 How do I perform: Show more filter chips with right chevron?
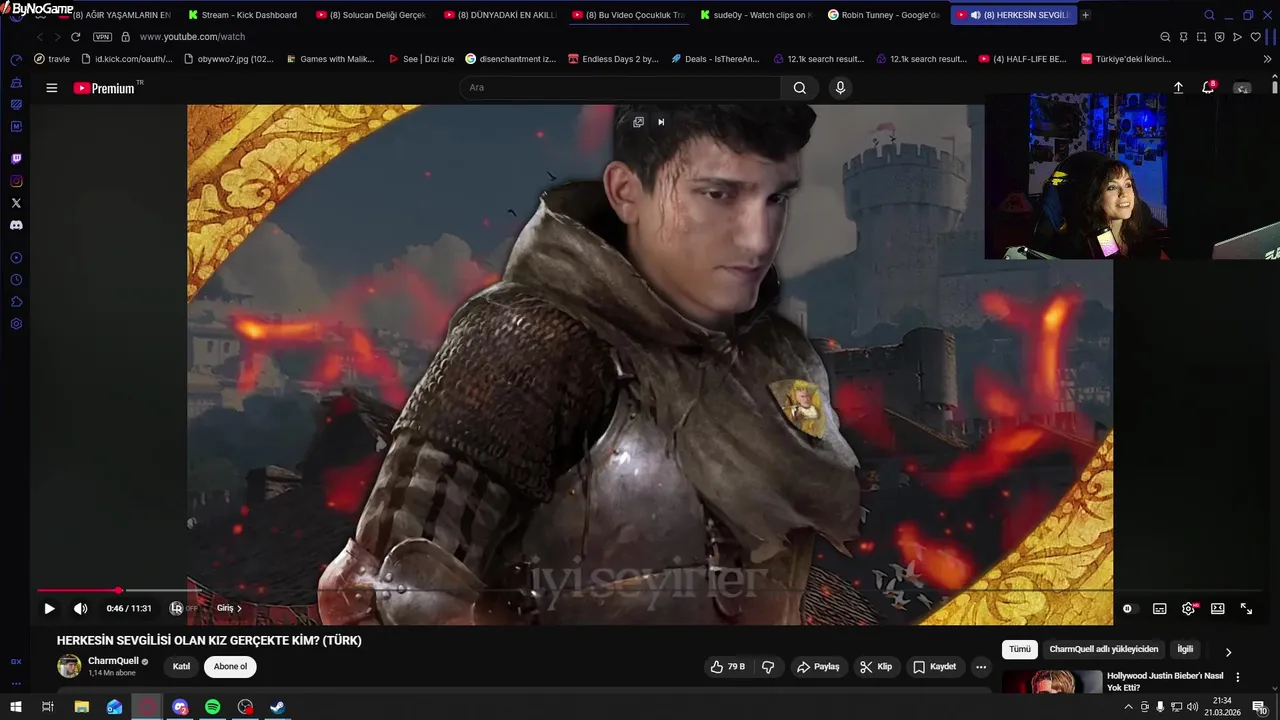pyautogui.click(x=1228, y=652)
